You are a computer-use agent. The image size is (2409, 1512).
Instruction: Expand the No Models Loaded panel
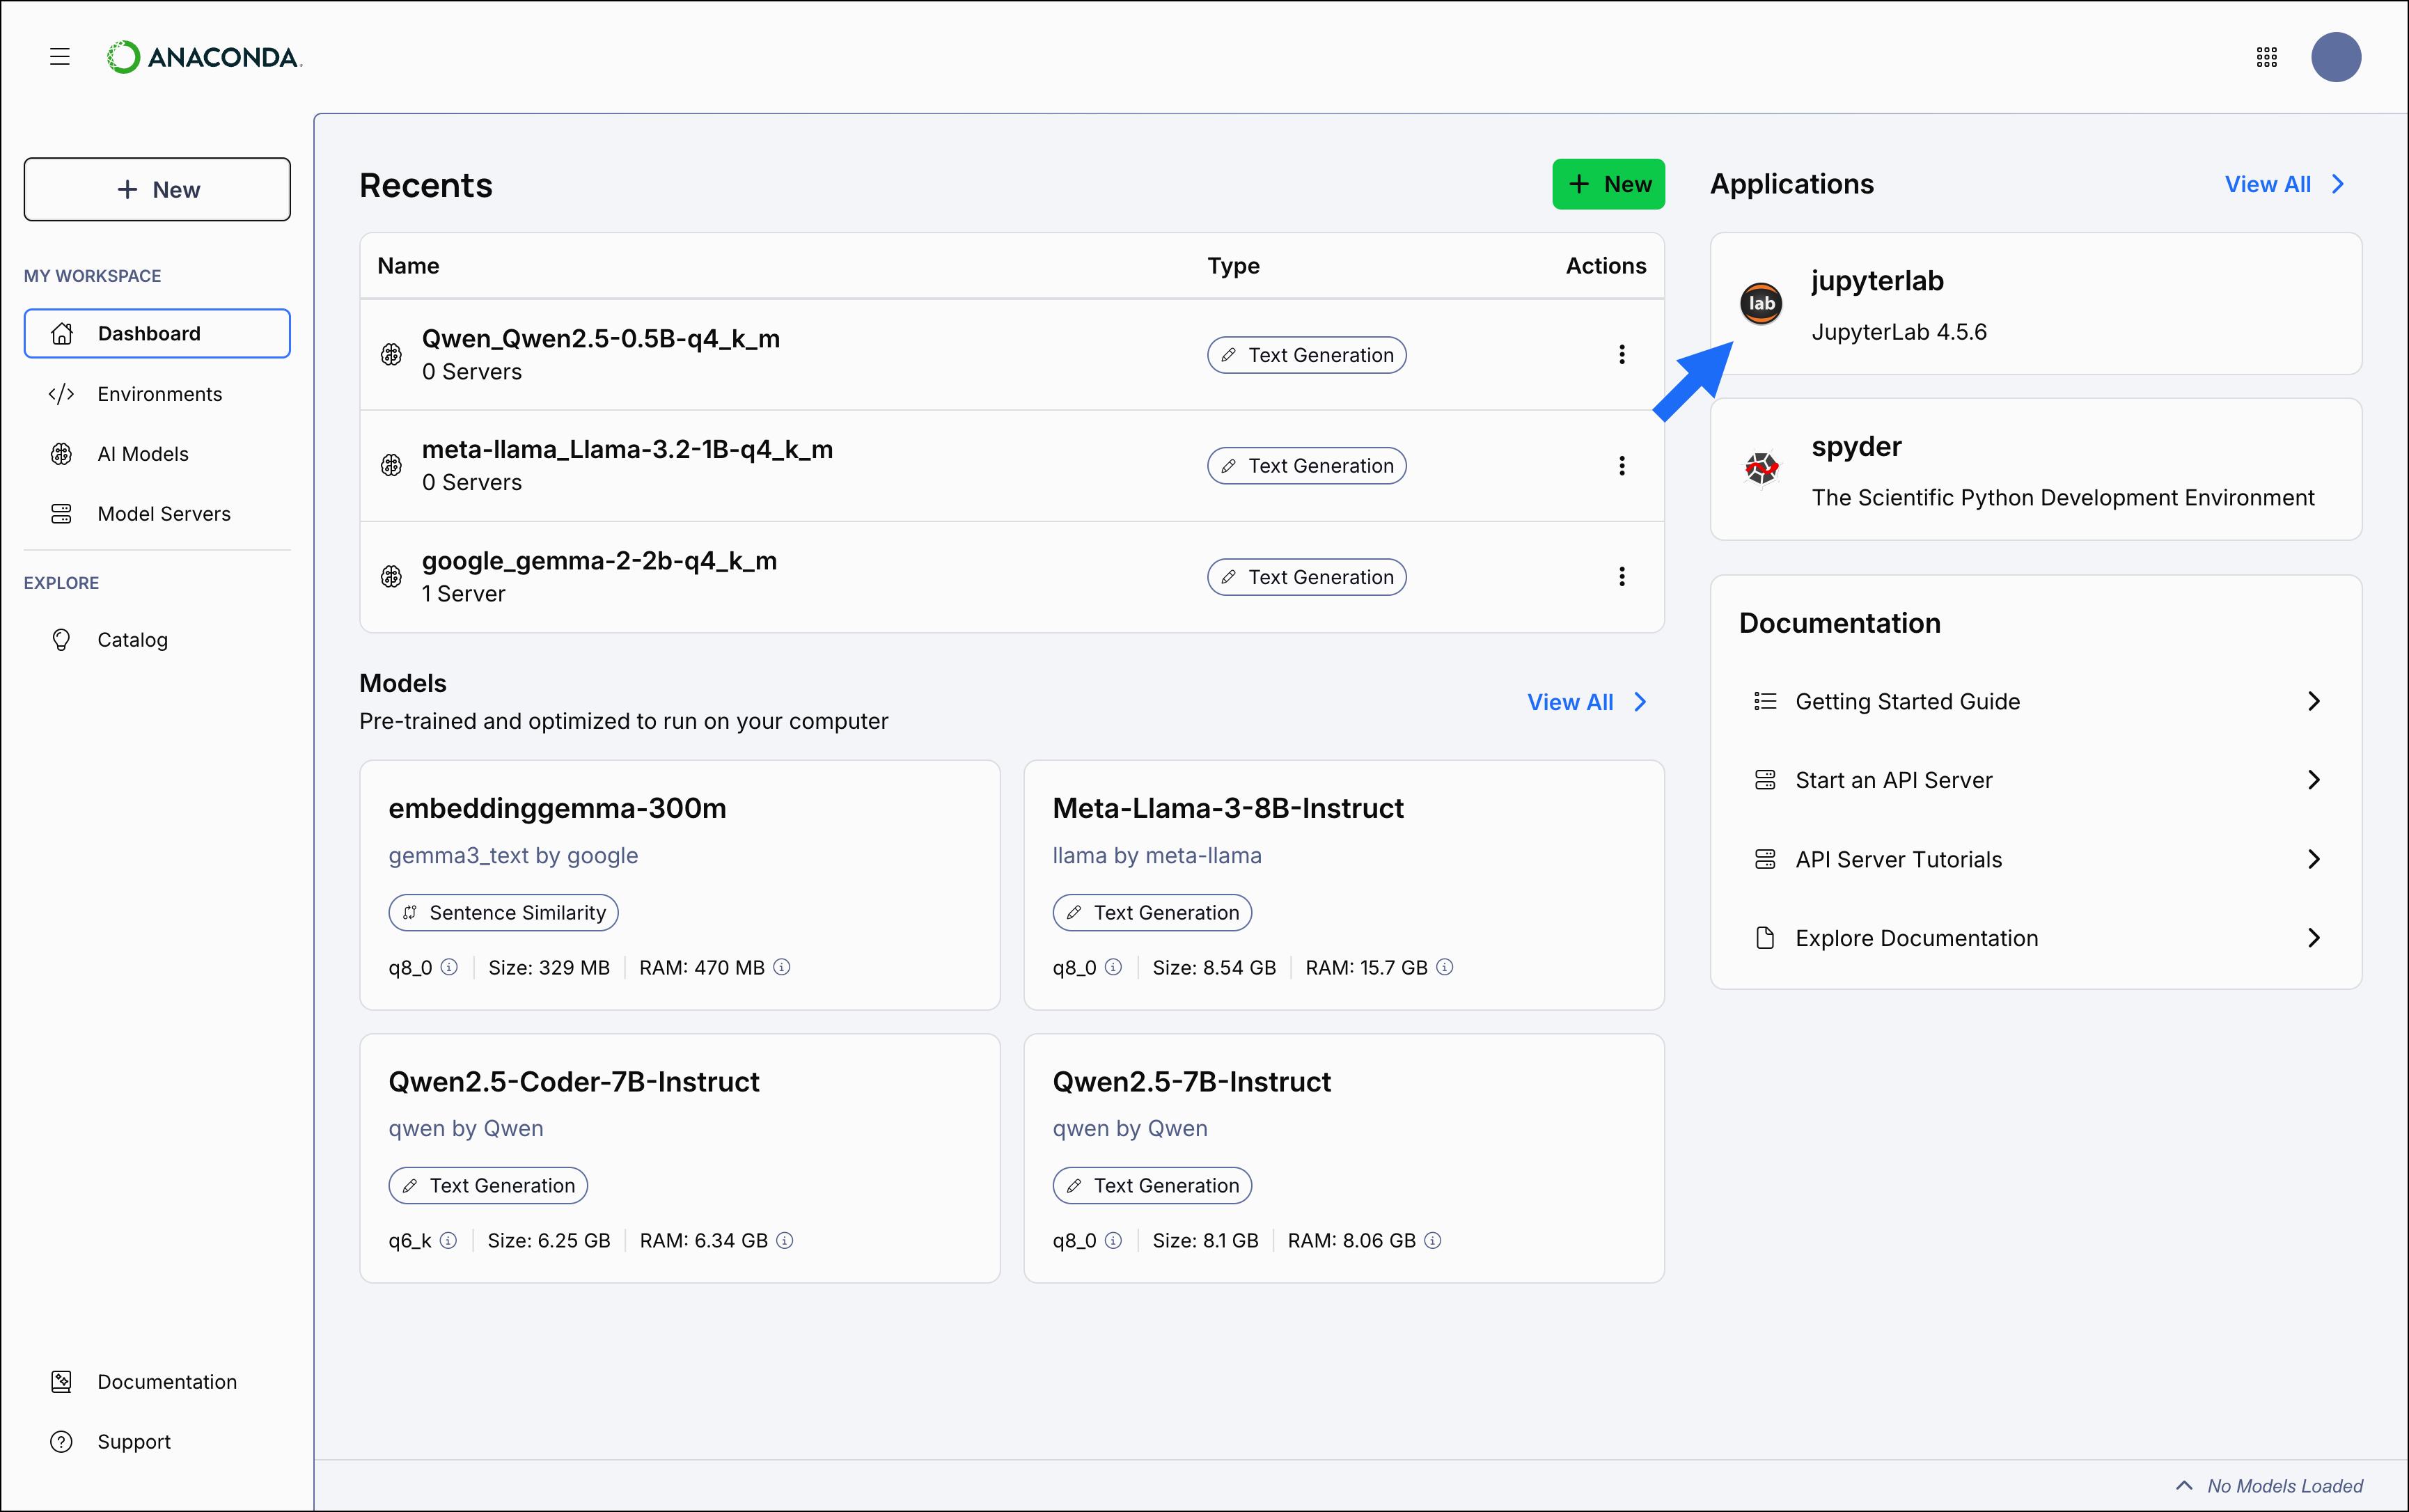[x=2269, y=1486]
